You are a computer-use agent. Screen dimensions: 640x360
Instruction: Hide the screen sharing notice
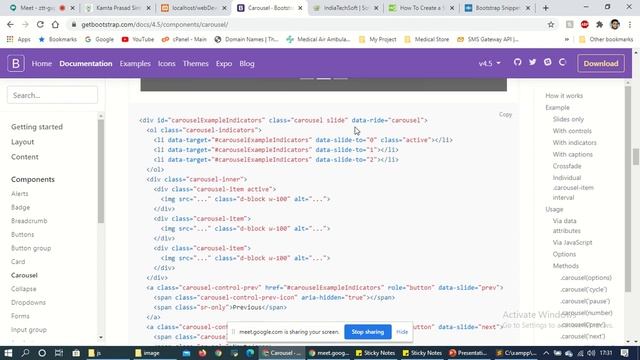click(402, 332)
